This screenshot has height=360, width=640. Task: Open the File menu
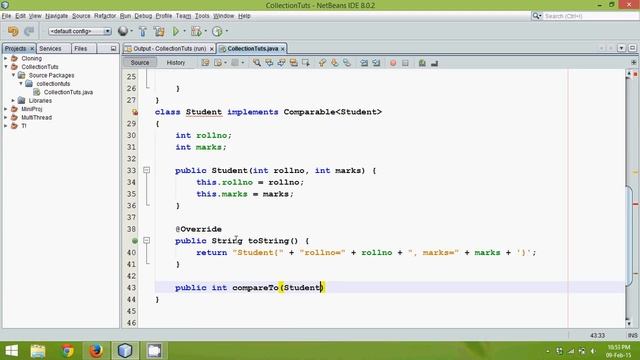6,16
